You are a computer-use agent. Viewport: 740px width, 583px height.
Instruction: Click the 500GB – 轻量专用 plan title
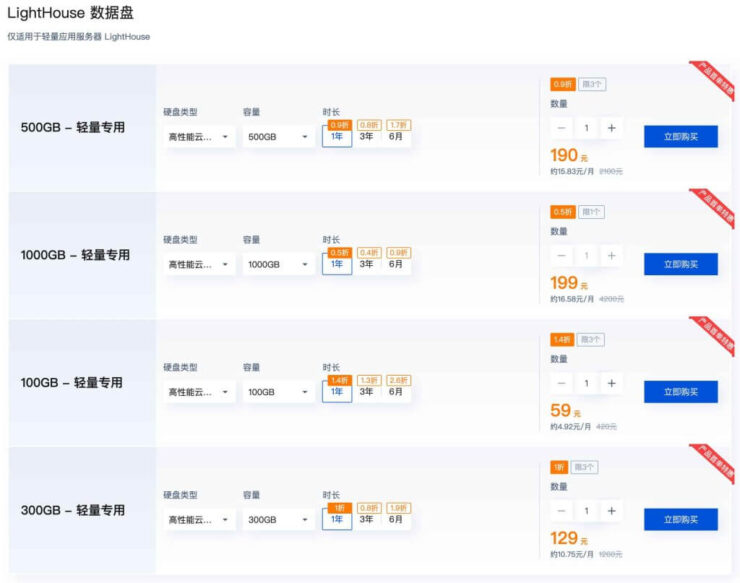(x=73, y=127)
